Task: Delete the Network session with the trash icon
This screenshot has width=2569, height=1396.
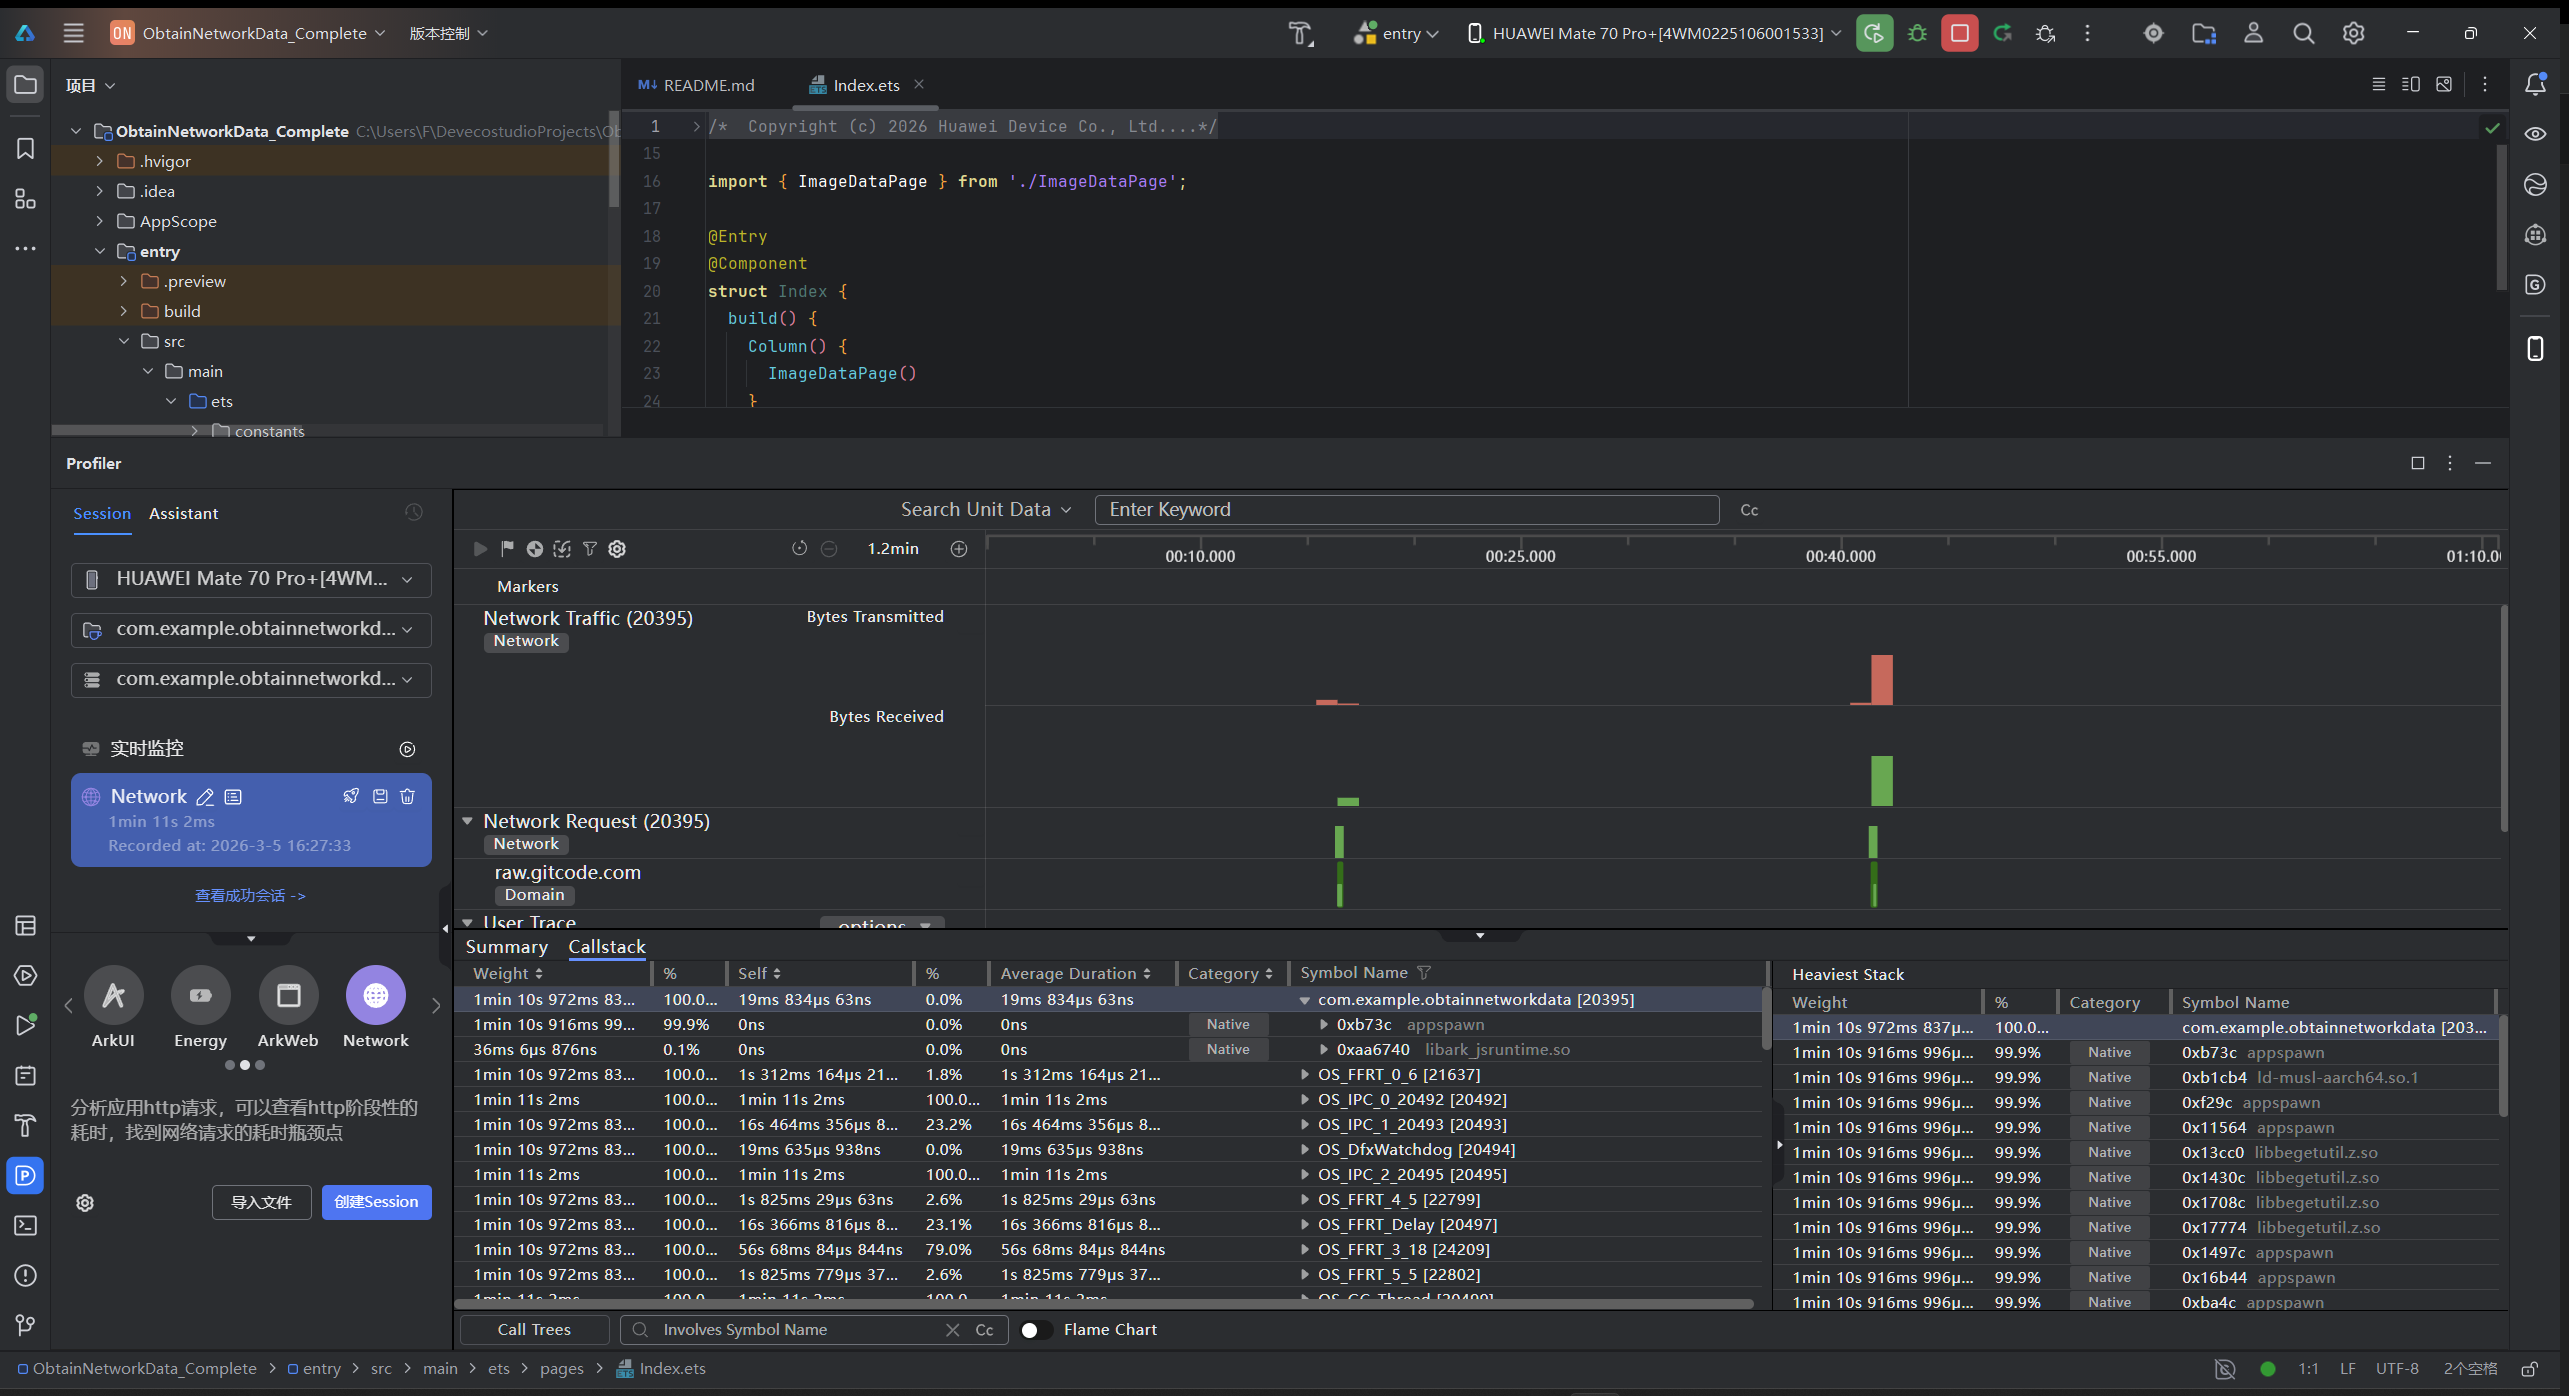Action: (x=407, y=796)
